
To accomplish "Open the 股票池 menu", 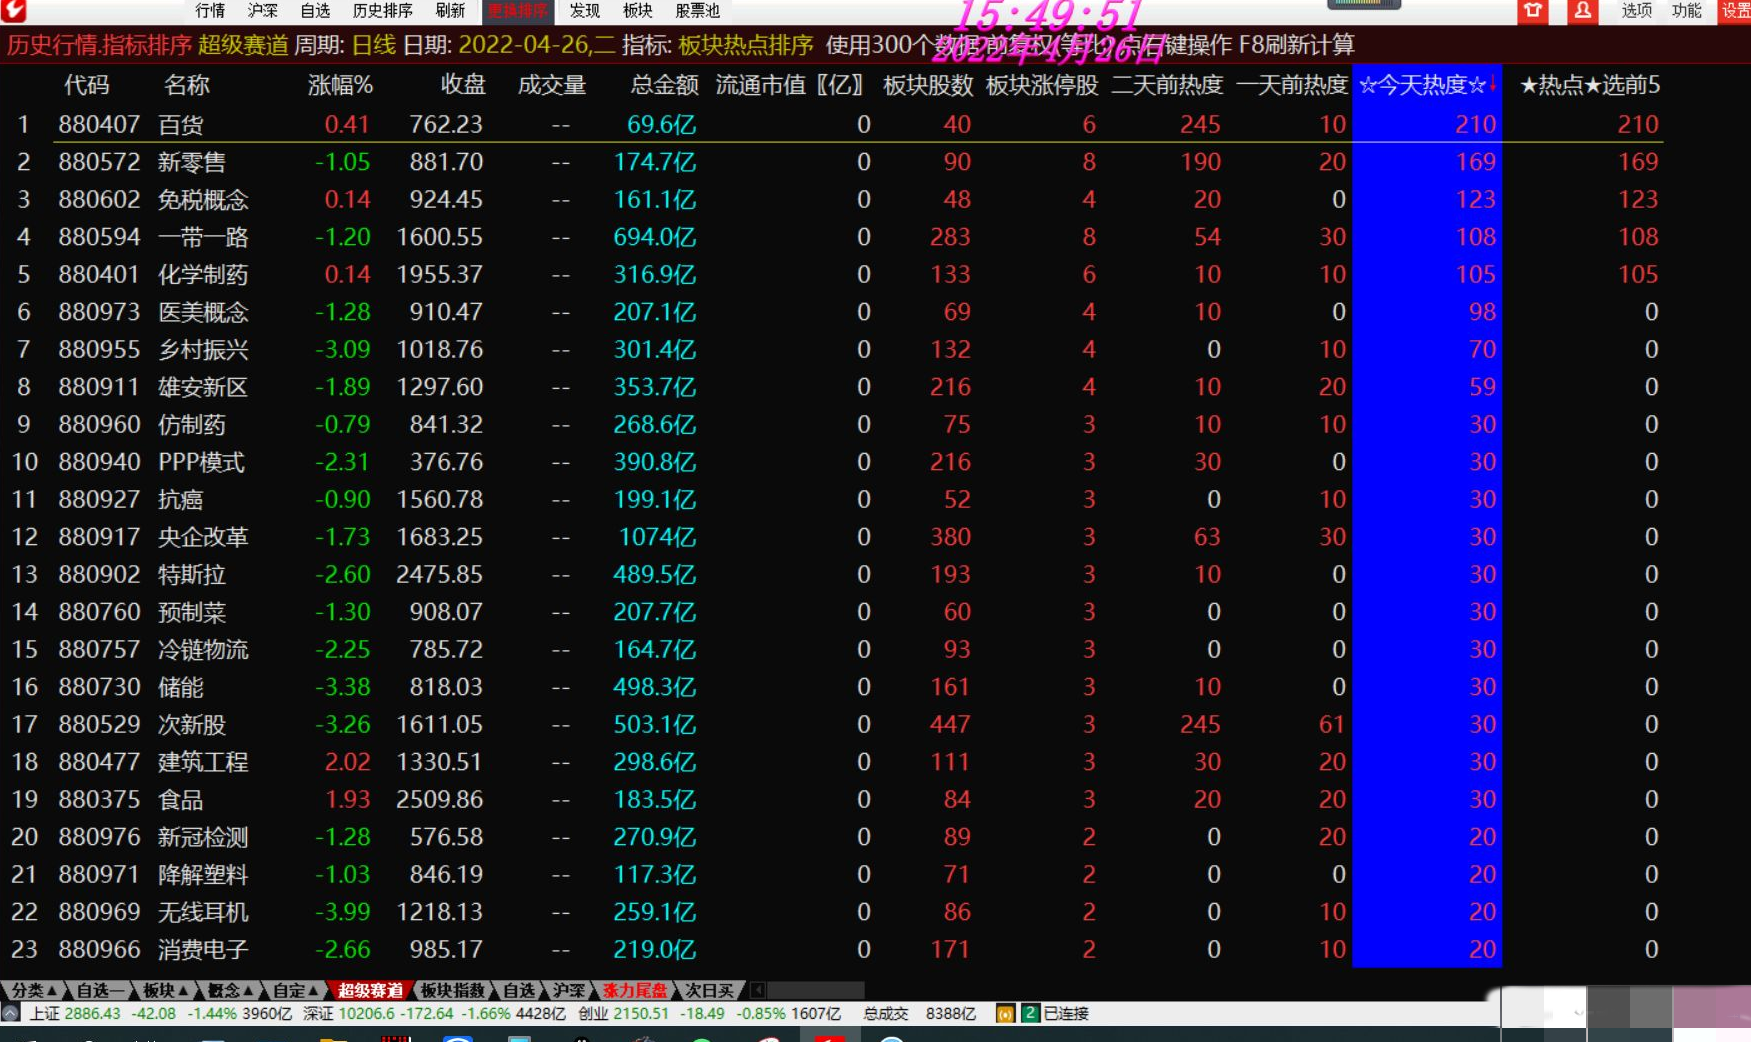I will coord(697,11).
